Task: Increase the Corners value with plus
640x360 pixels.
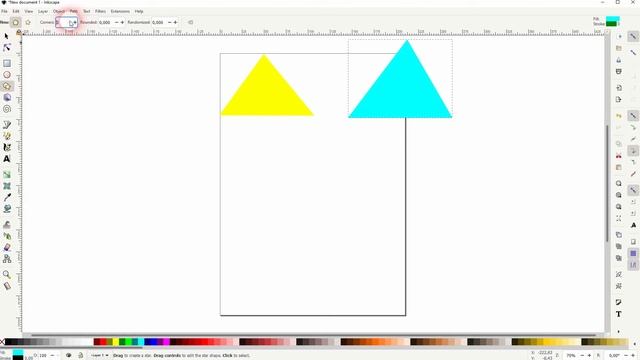Action: click(x=75, y=22)
